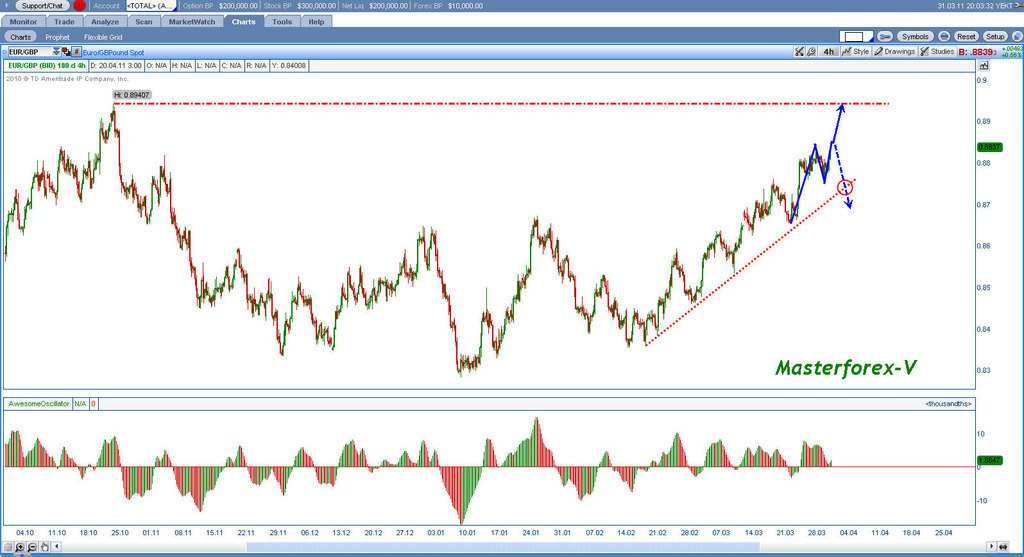Screen dimensions: 1024x557
Task: Click the scroll right arrow
Action: click(x=991, y=547)
